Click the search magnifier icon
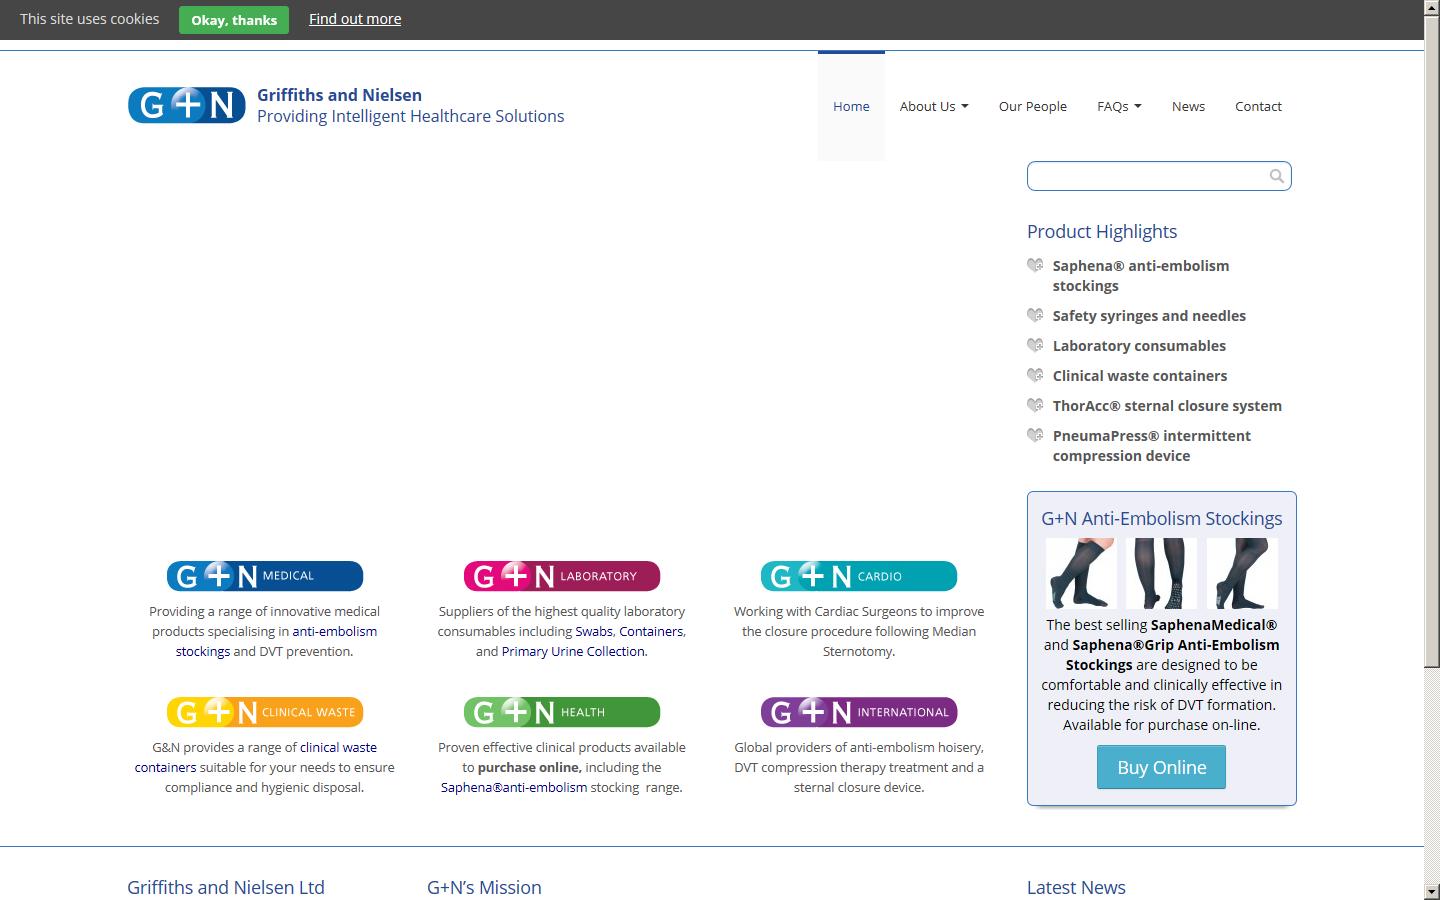1440x900 pixels. [x=1277, y=176]
